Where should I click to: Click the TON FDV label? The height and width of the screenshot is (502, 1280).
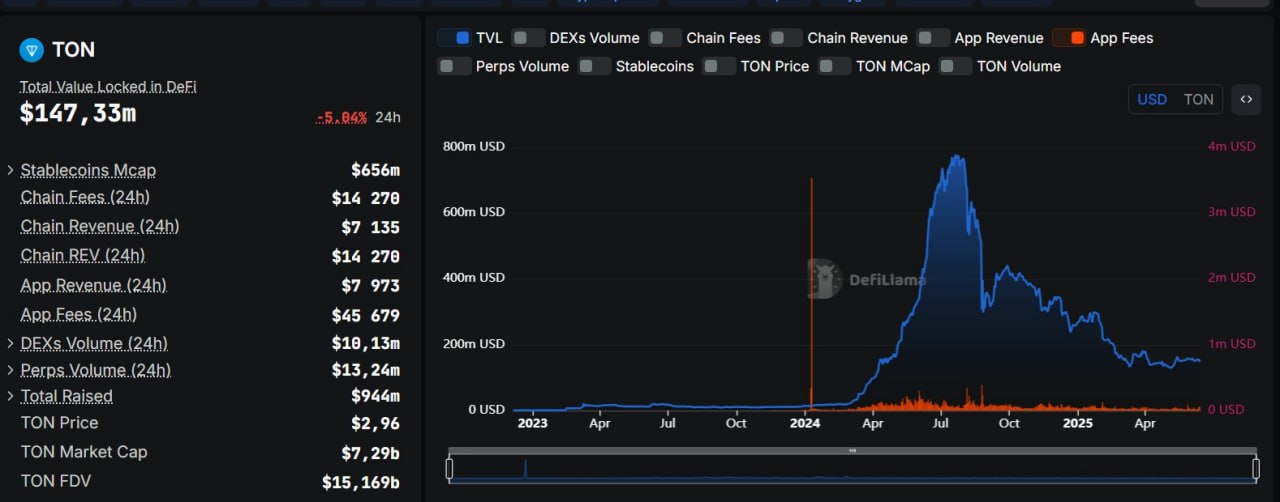[55, 481]
